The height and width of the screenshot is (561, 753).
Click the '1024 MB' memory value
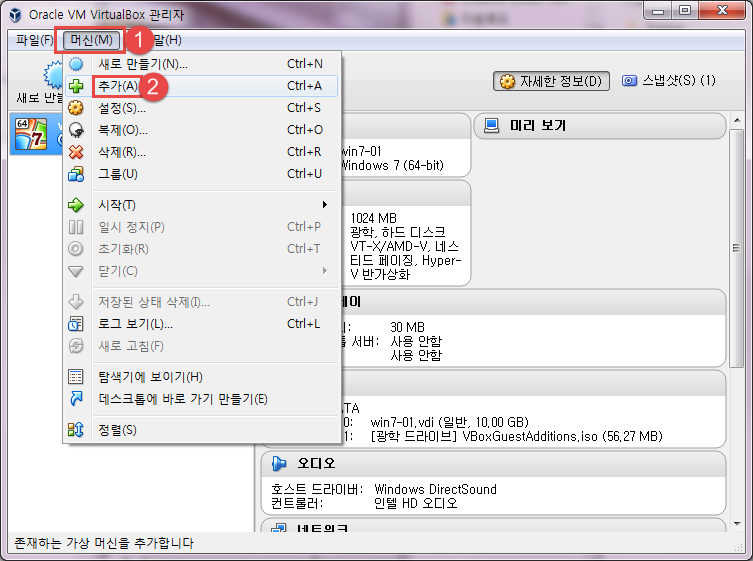374,218
